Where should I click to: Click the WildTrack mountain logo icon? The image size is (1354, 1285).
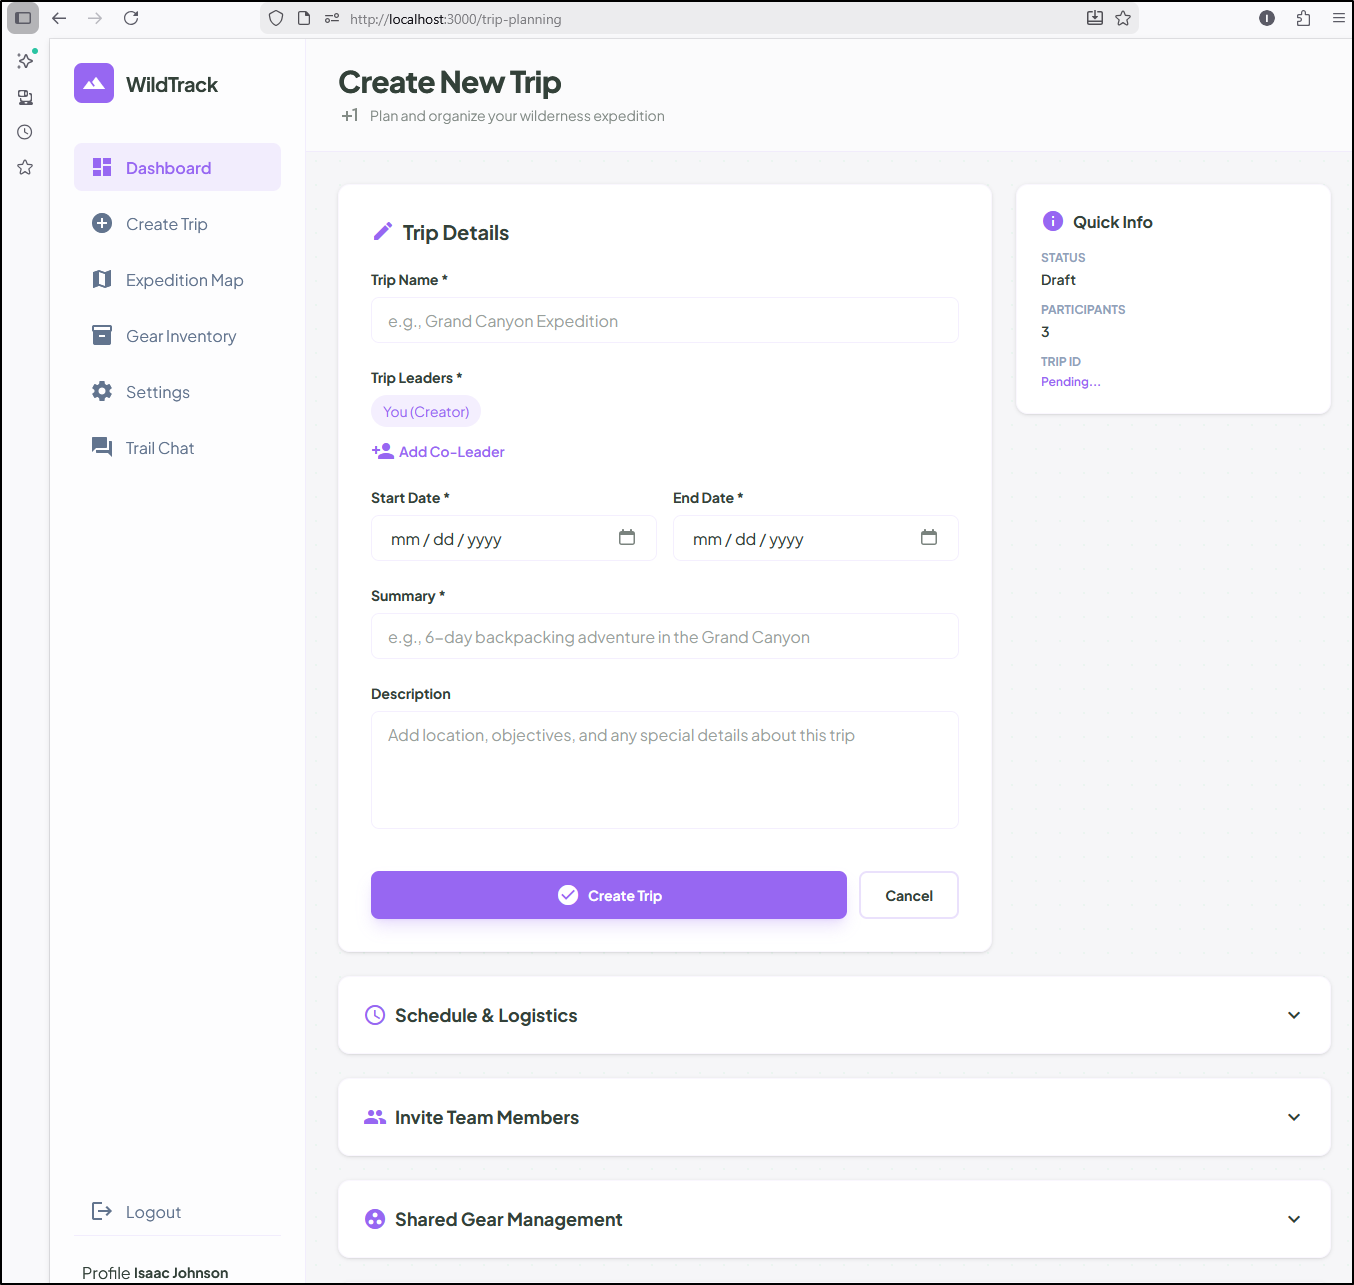tap(94, 83)
